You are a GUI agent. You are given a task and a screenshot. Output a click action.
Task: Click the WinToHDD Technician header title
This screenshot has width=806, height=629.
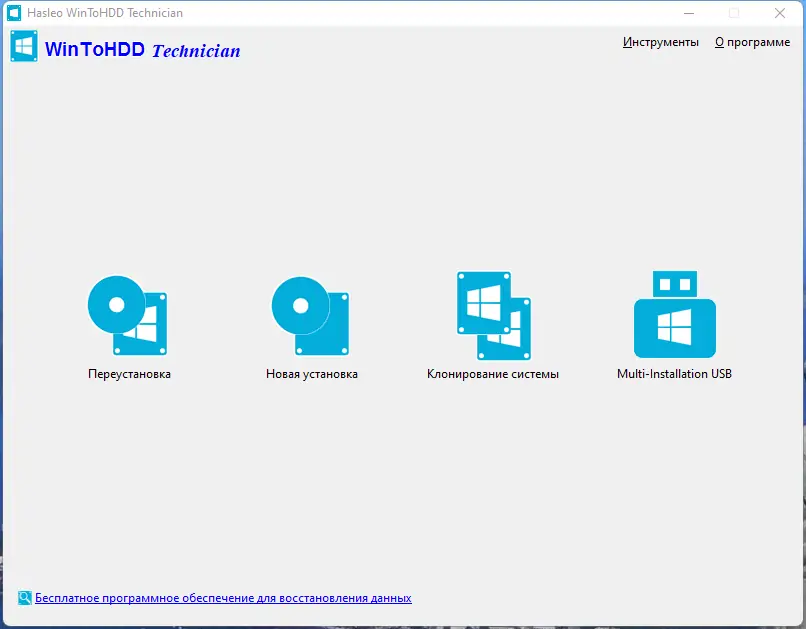142,50
